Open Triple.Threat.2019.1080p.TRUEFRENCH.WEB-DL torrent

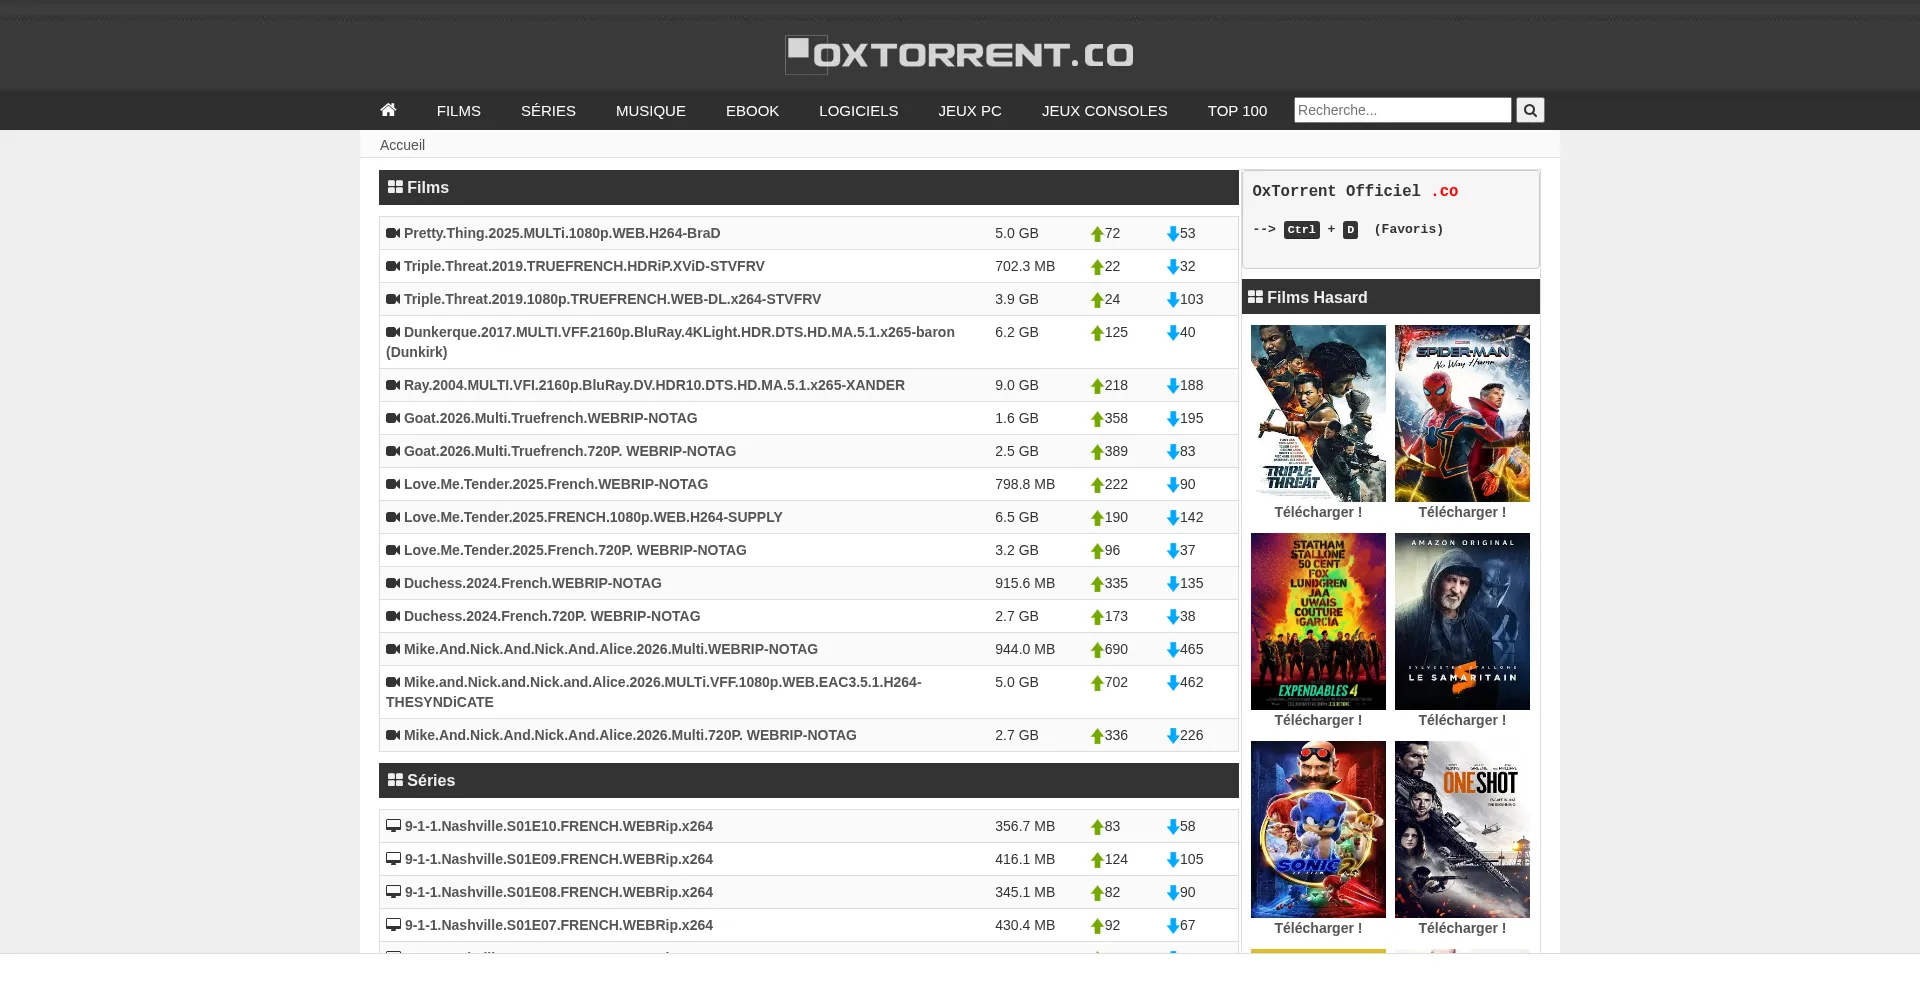point(612,299)
